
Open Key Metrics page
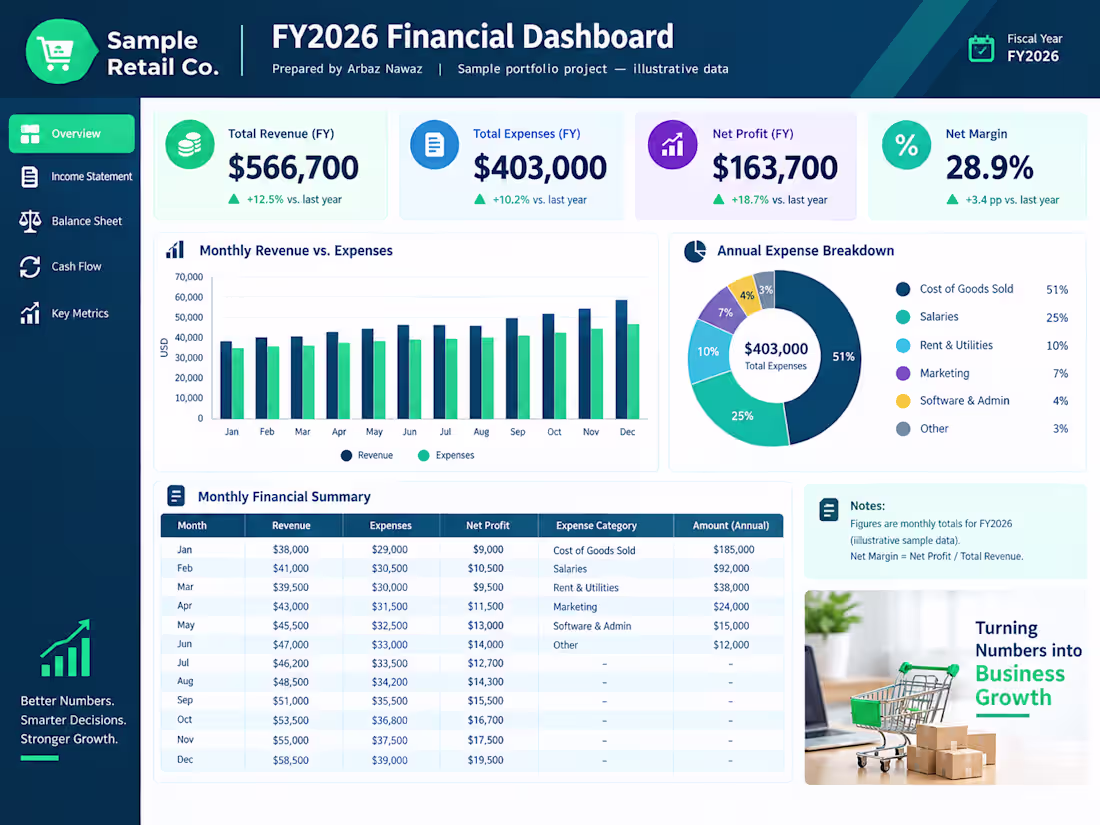click(x=65, y=313)
